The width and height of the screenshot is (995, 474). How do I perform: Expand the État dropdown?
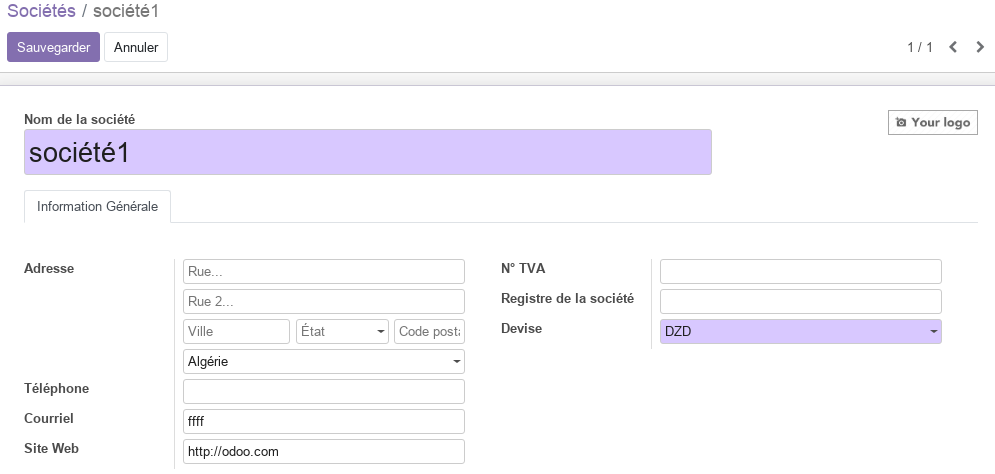[342, 331]
